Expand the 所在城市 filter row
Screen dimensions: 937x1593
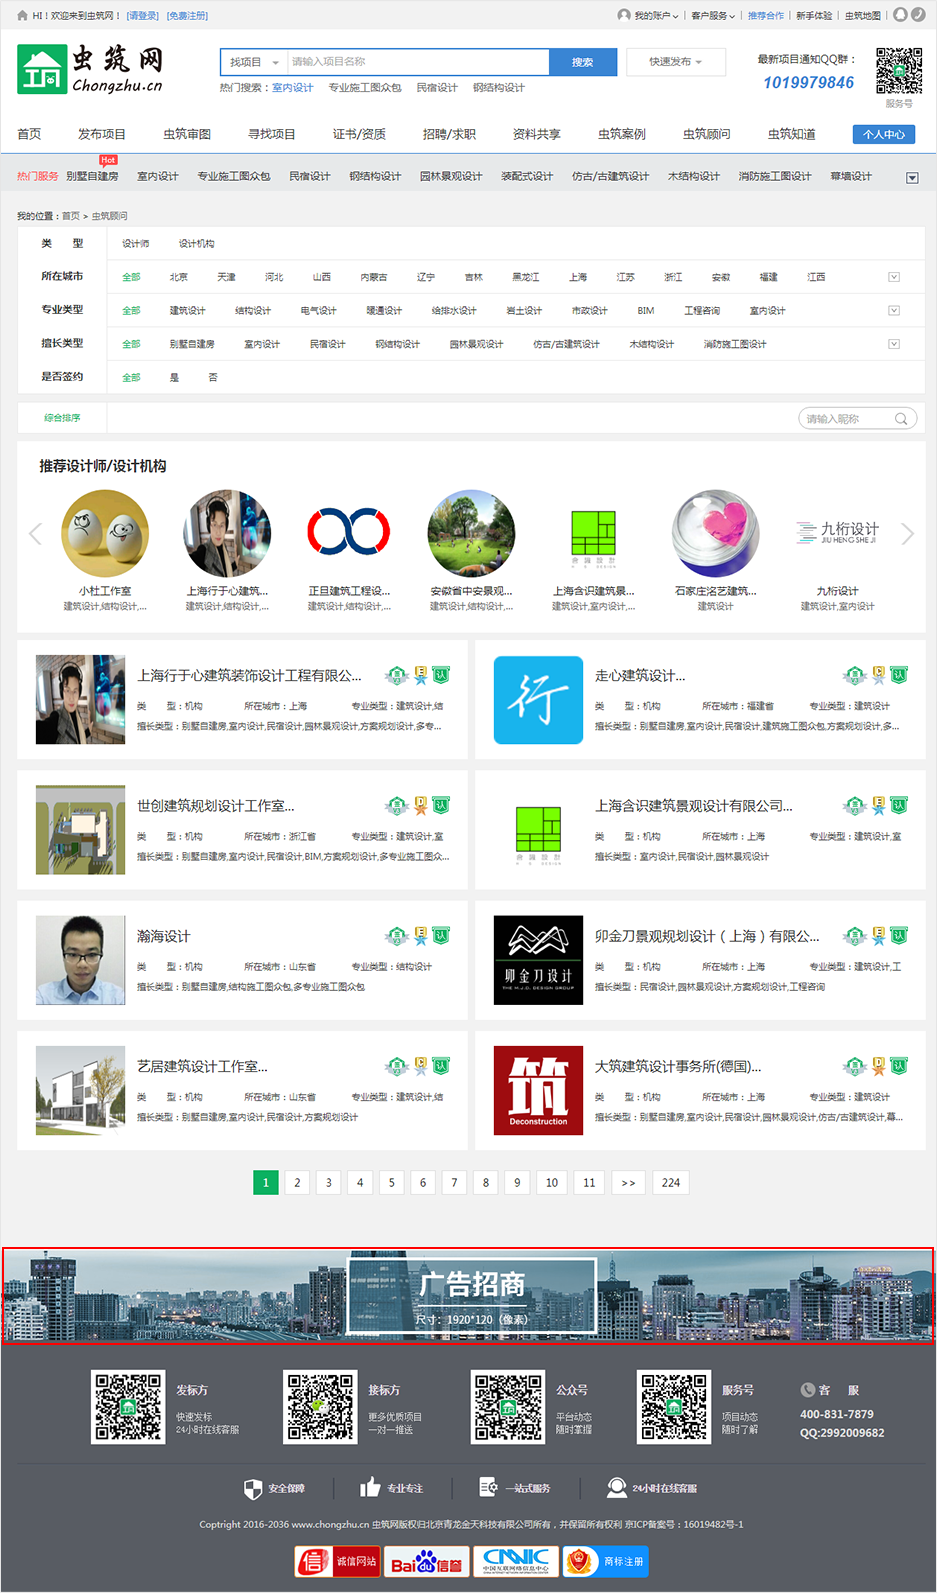click(x=894, y=277)
